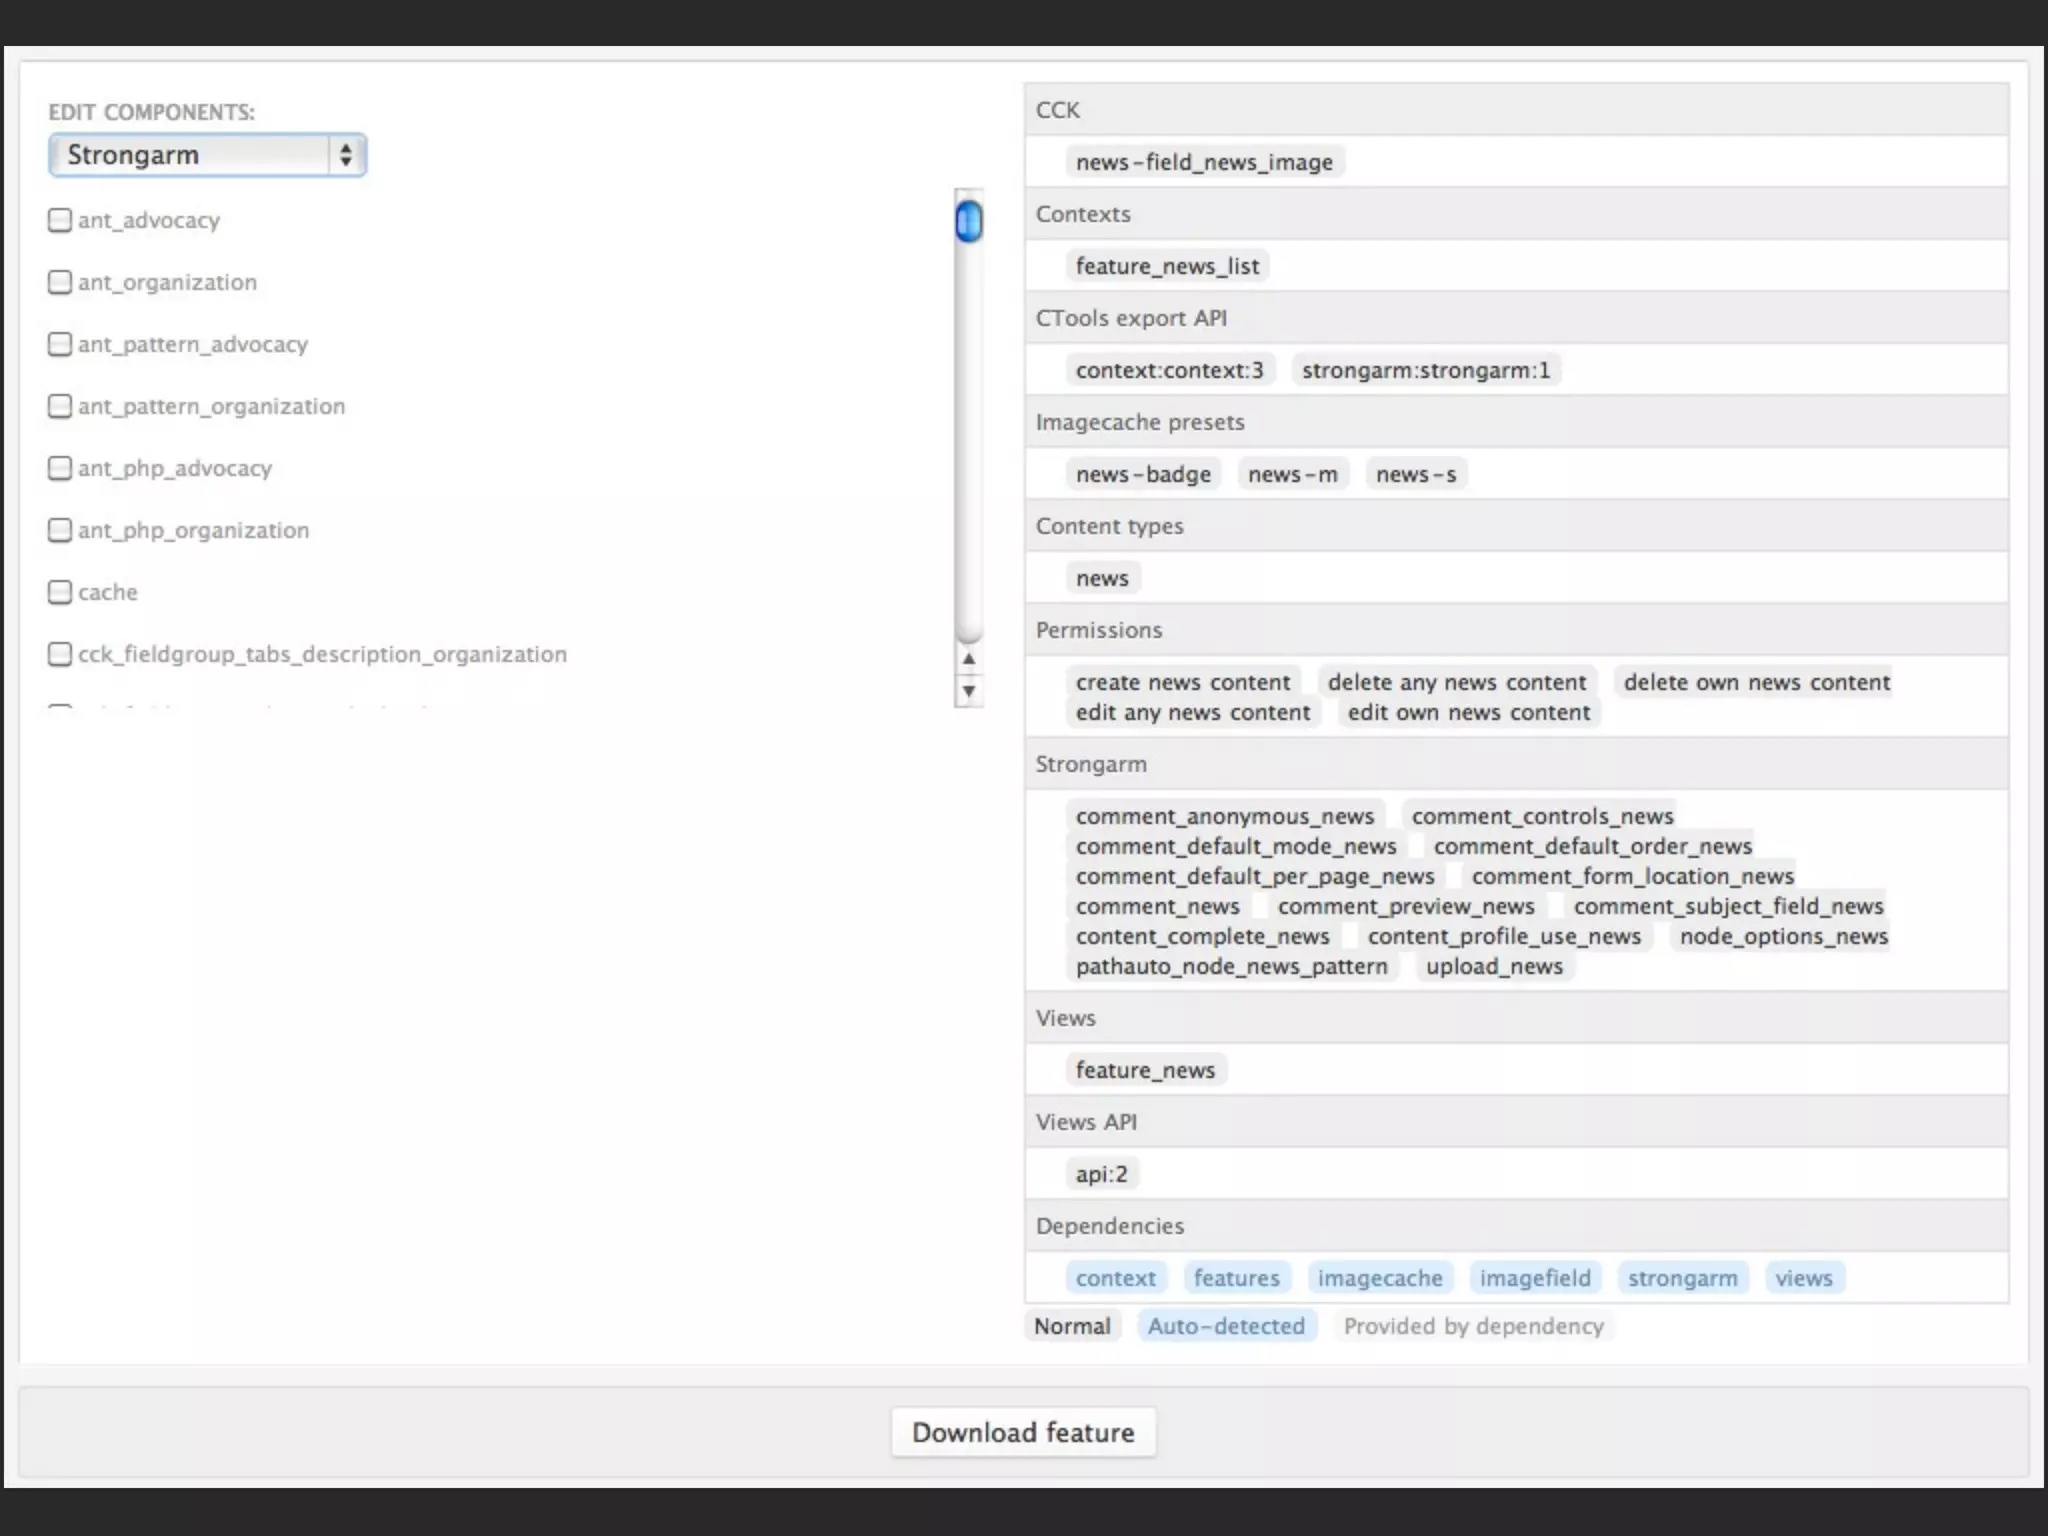
Task: Enable the ant_organization checkbox
Action: (60, 282)
